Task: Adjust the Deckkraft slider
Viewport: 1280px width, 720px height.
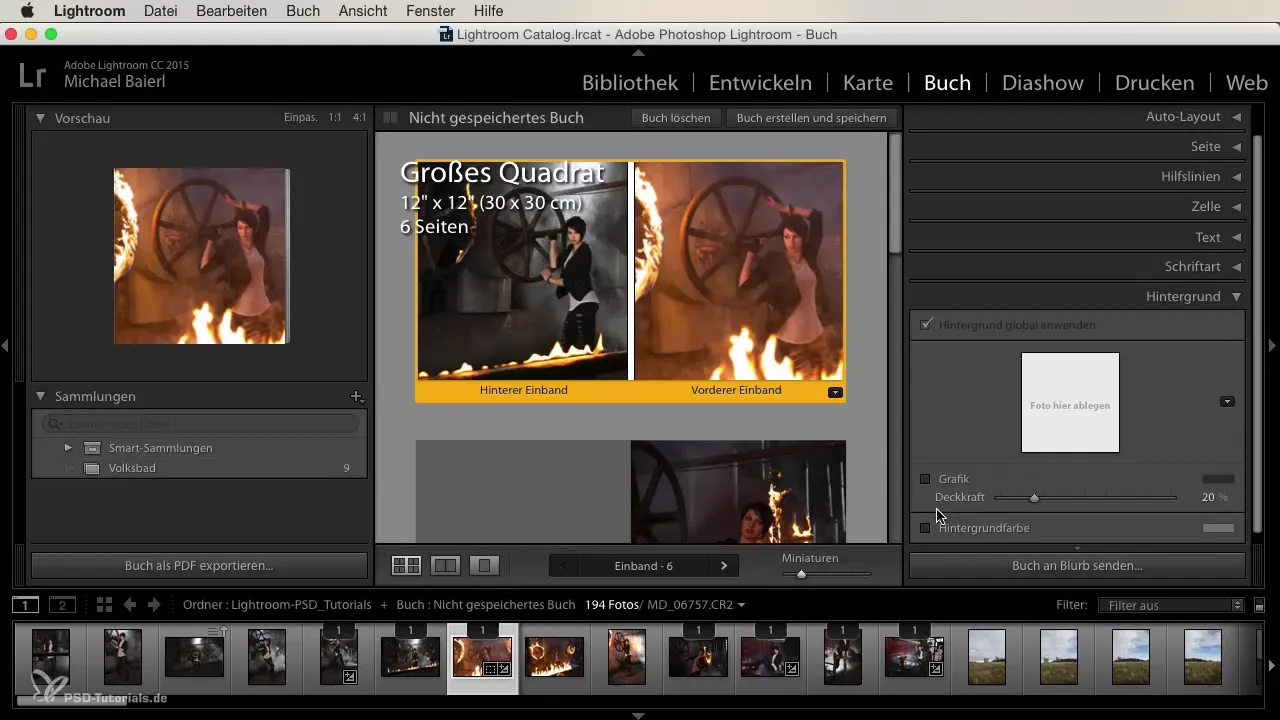Action: 1034,497
